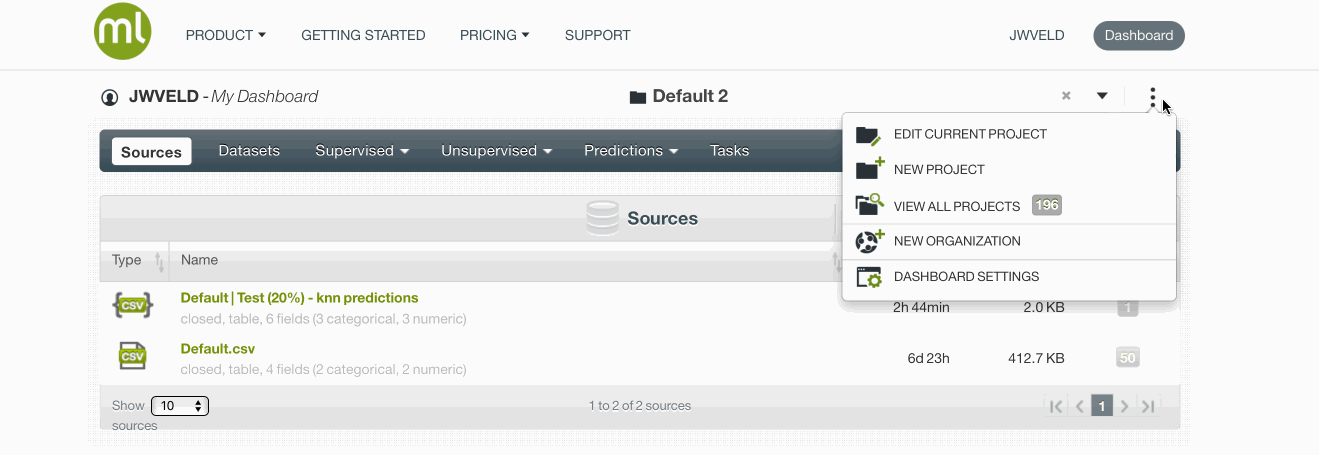Sort sources by Type column arrows
1319x455 pixels.
tap(159, 262)
